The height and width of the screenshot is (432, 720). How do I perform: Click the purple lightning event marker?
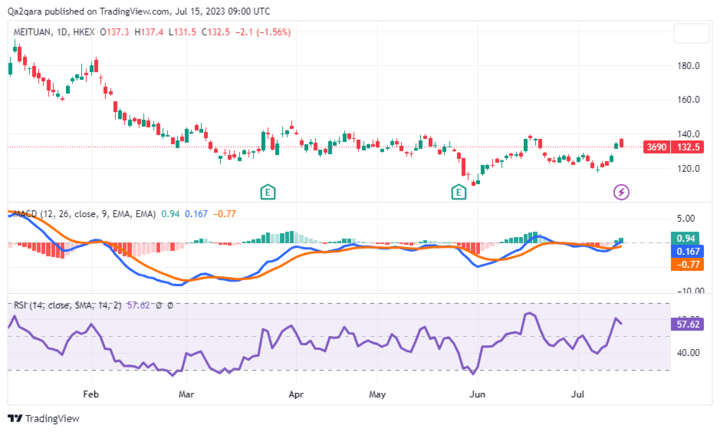(621, 190)
